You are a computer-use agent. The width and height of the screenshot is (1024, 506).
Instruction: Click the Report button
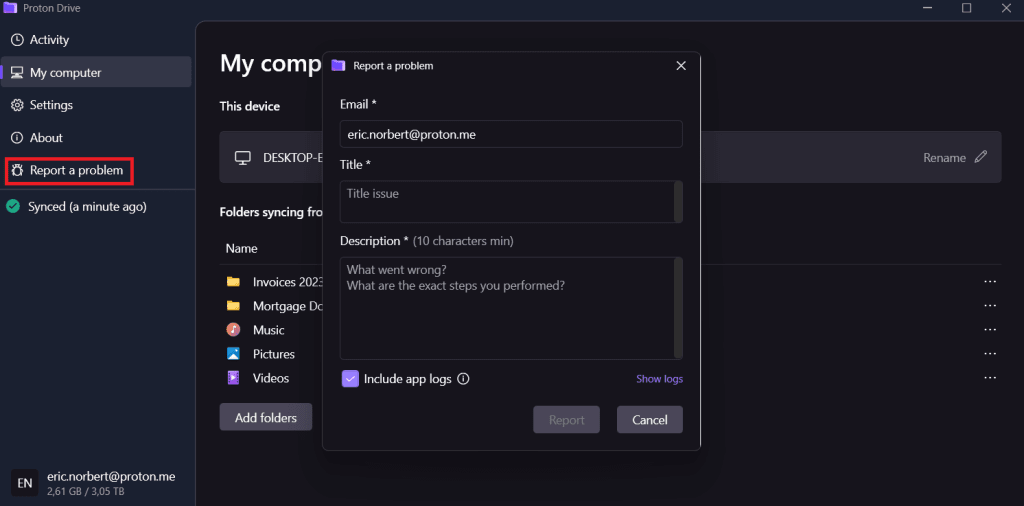[x=566, y=420]
